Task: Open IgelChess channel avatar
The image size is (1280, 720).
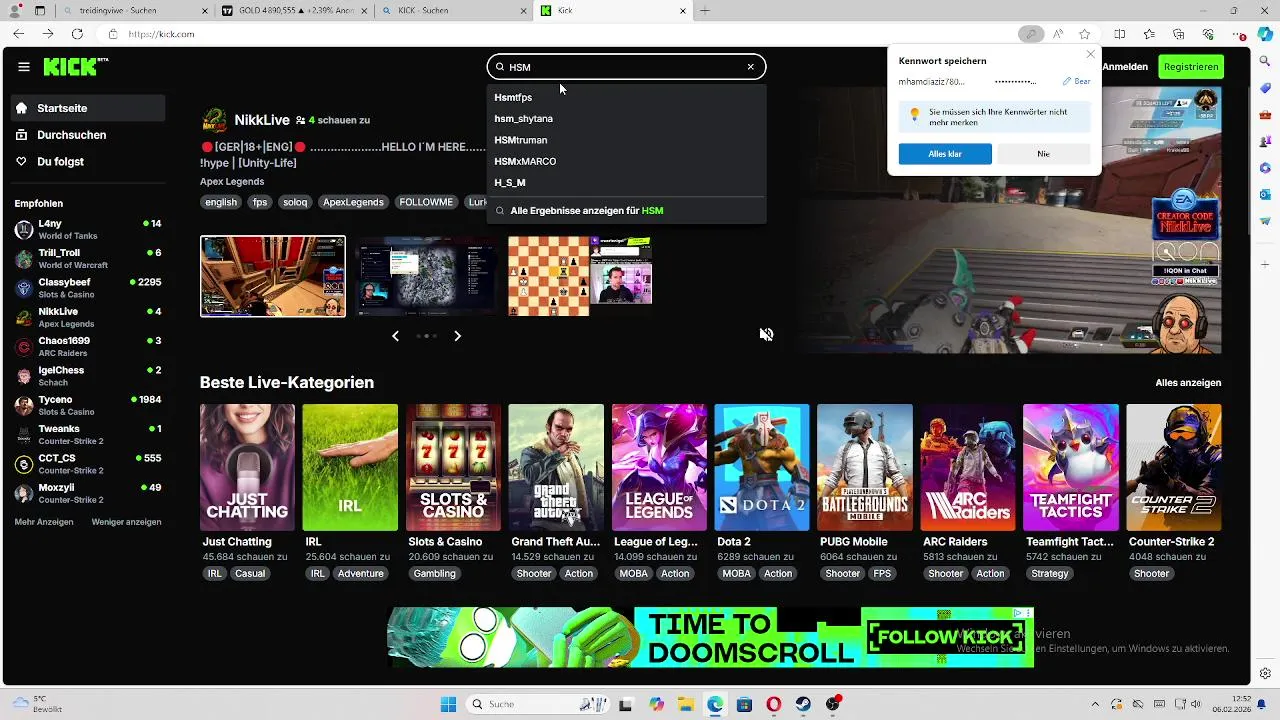Action: [x=24, y=376]
